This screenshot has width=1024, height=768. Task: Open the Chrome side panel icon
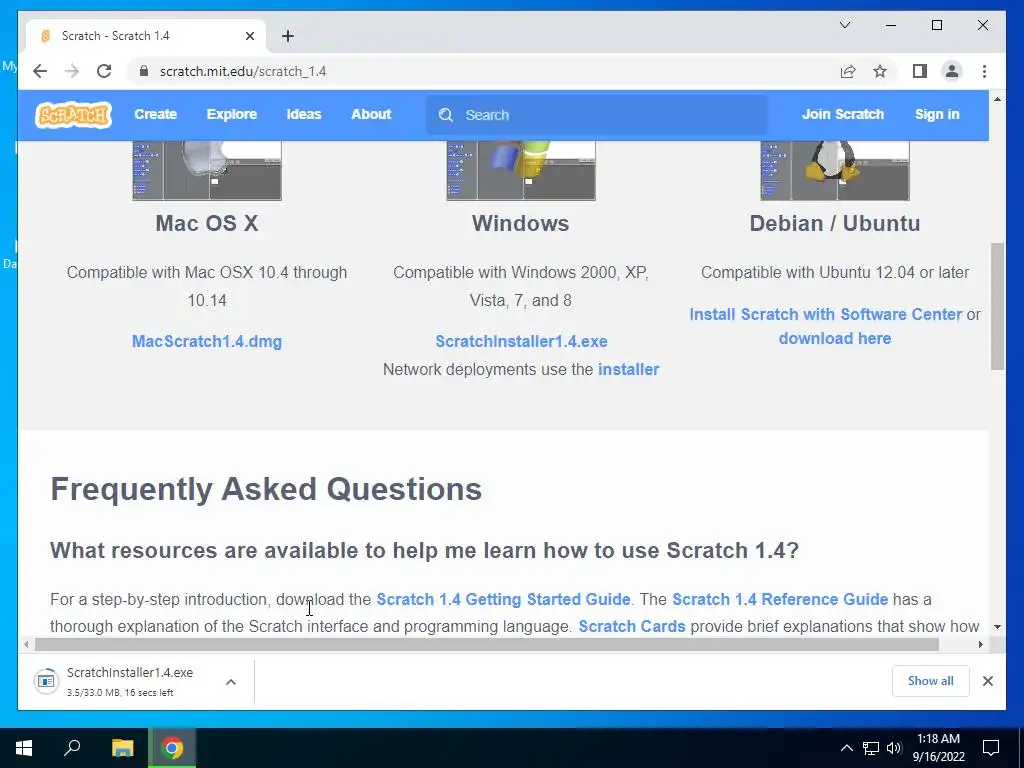(x=920, y=71)
